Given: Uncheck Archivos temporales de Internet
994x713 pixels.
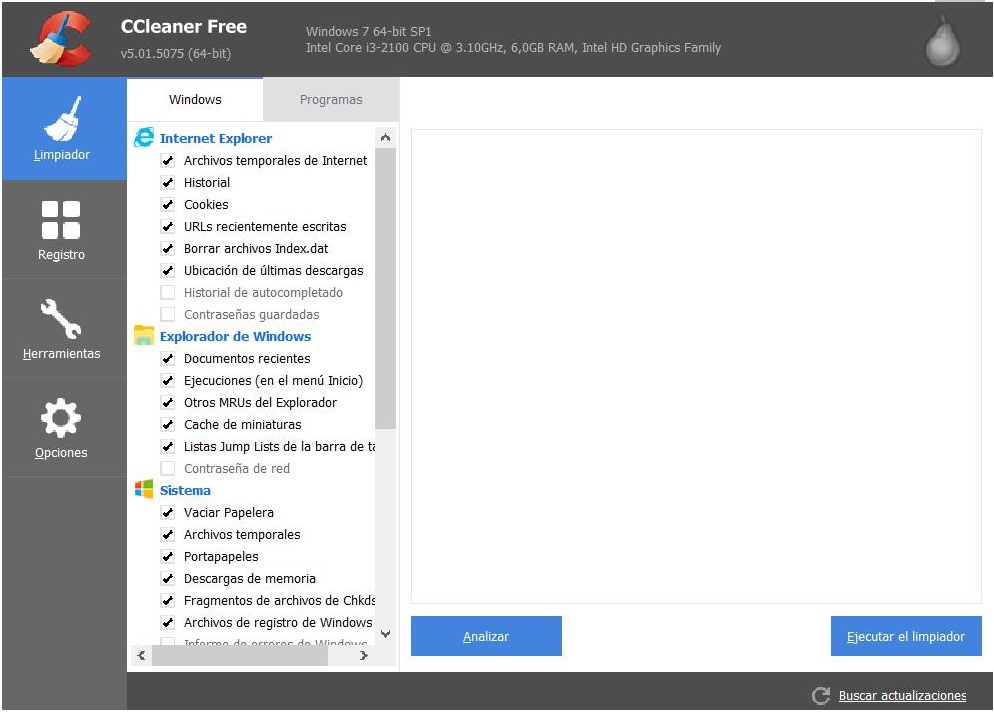Looking at the screenshot, I should pyautogui.click(x=167, y=160).
